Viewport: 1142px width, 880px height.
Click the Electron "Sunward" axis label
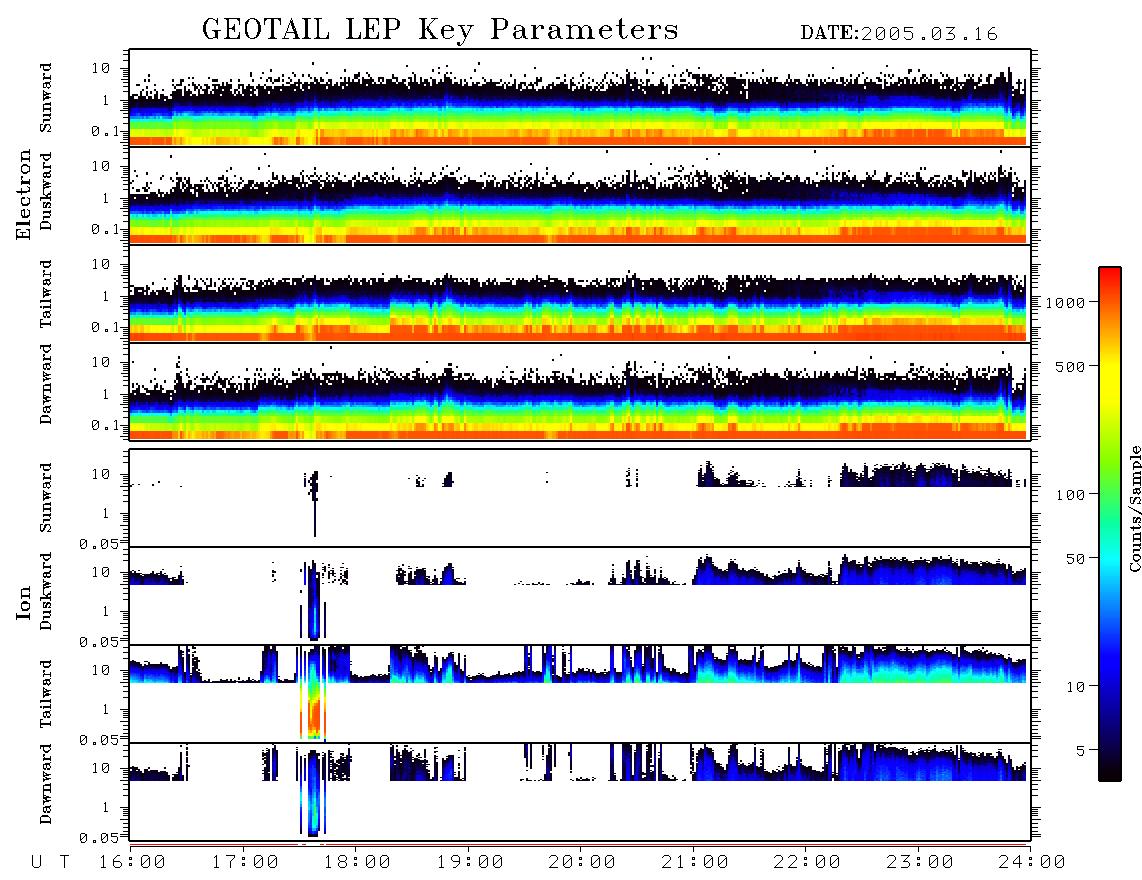click(46, 98)
